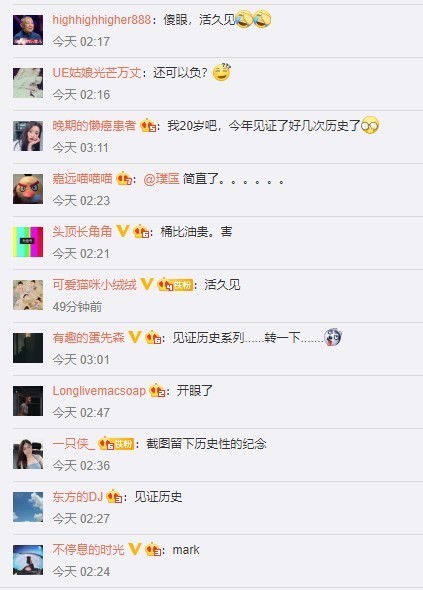
Task: Click member badge next to Longlivemacsoap
Action: 157,391
